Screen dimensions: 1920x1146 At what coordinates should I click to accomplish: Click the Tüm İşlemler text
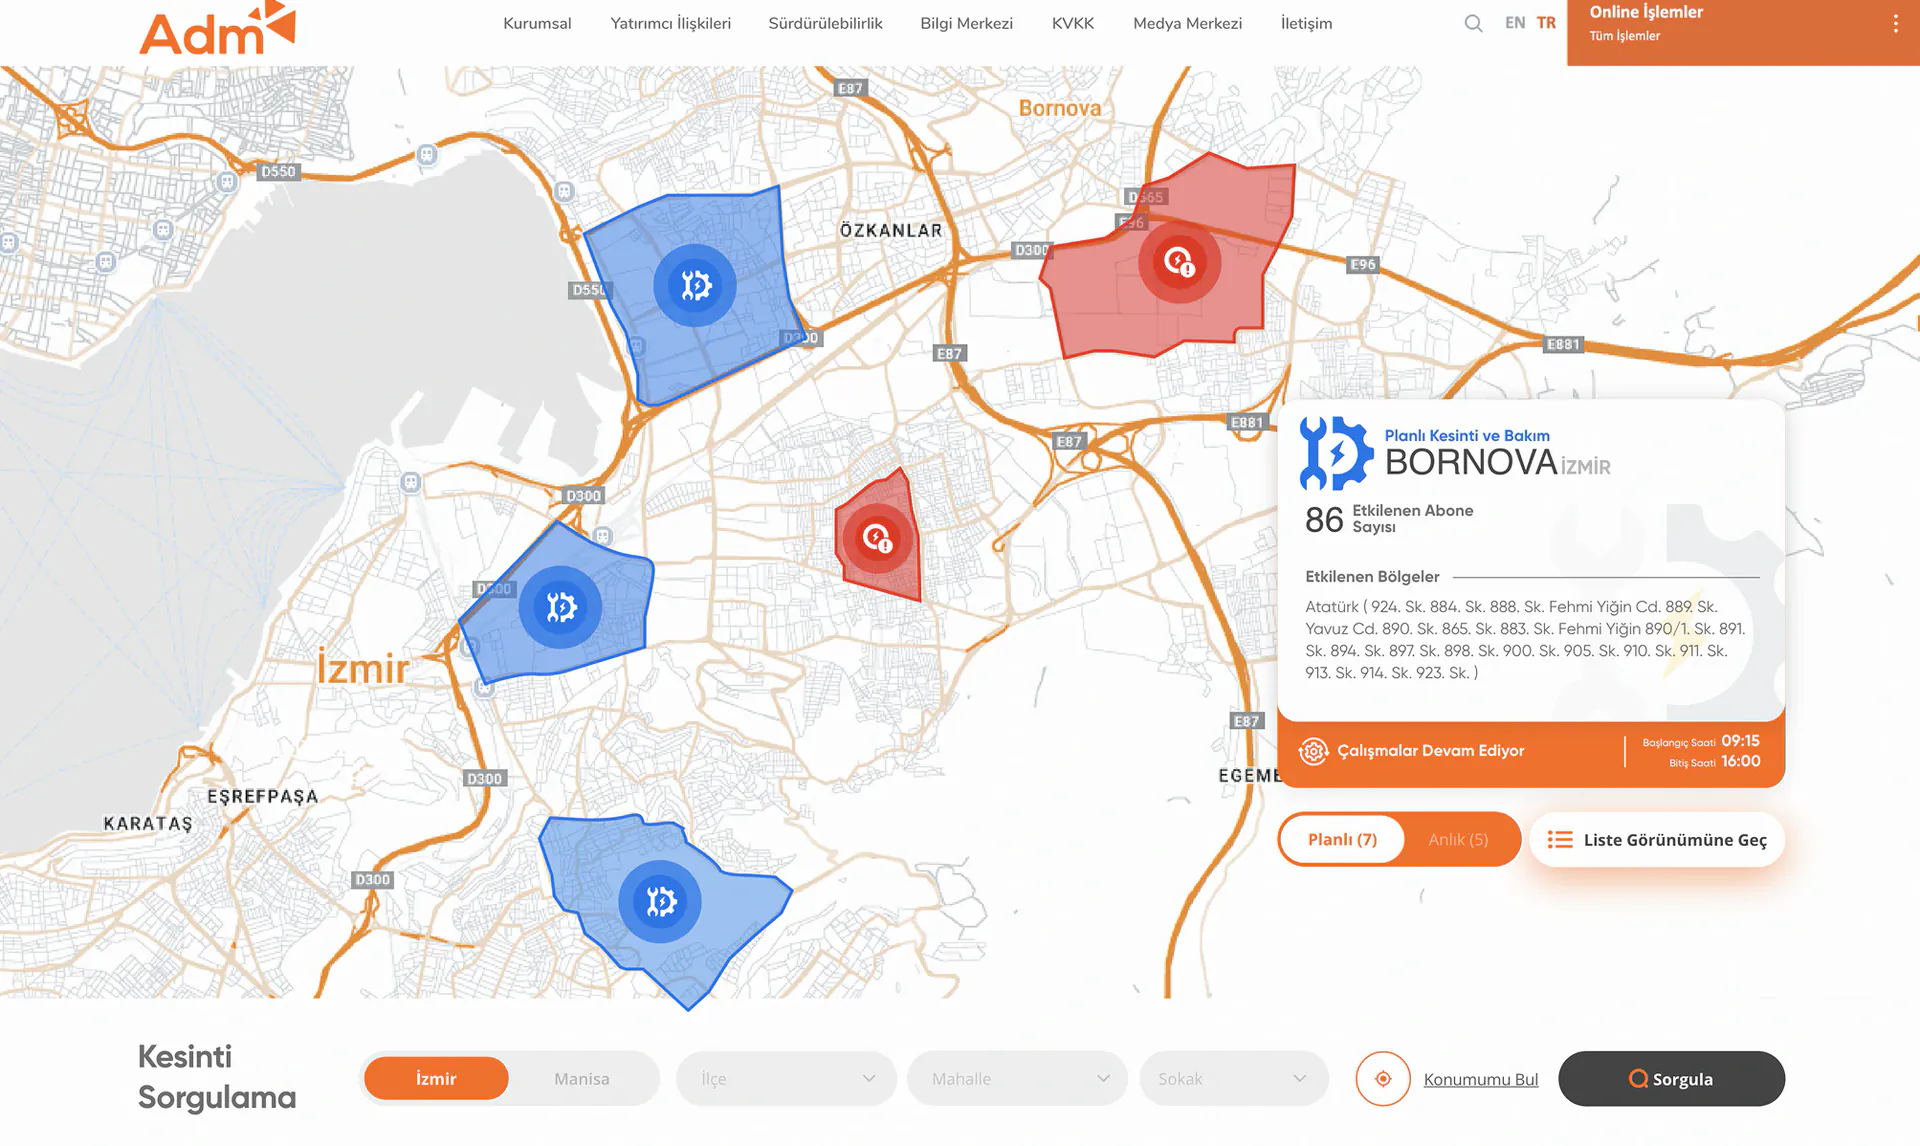point(1624,36)
